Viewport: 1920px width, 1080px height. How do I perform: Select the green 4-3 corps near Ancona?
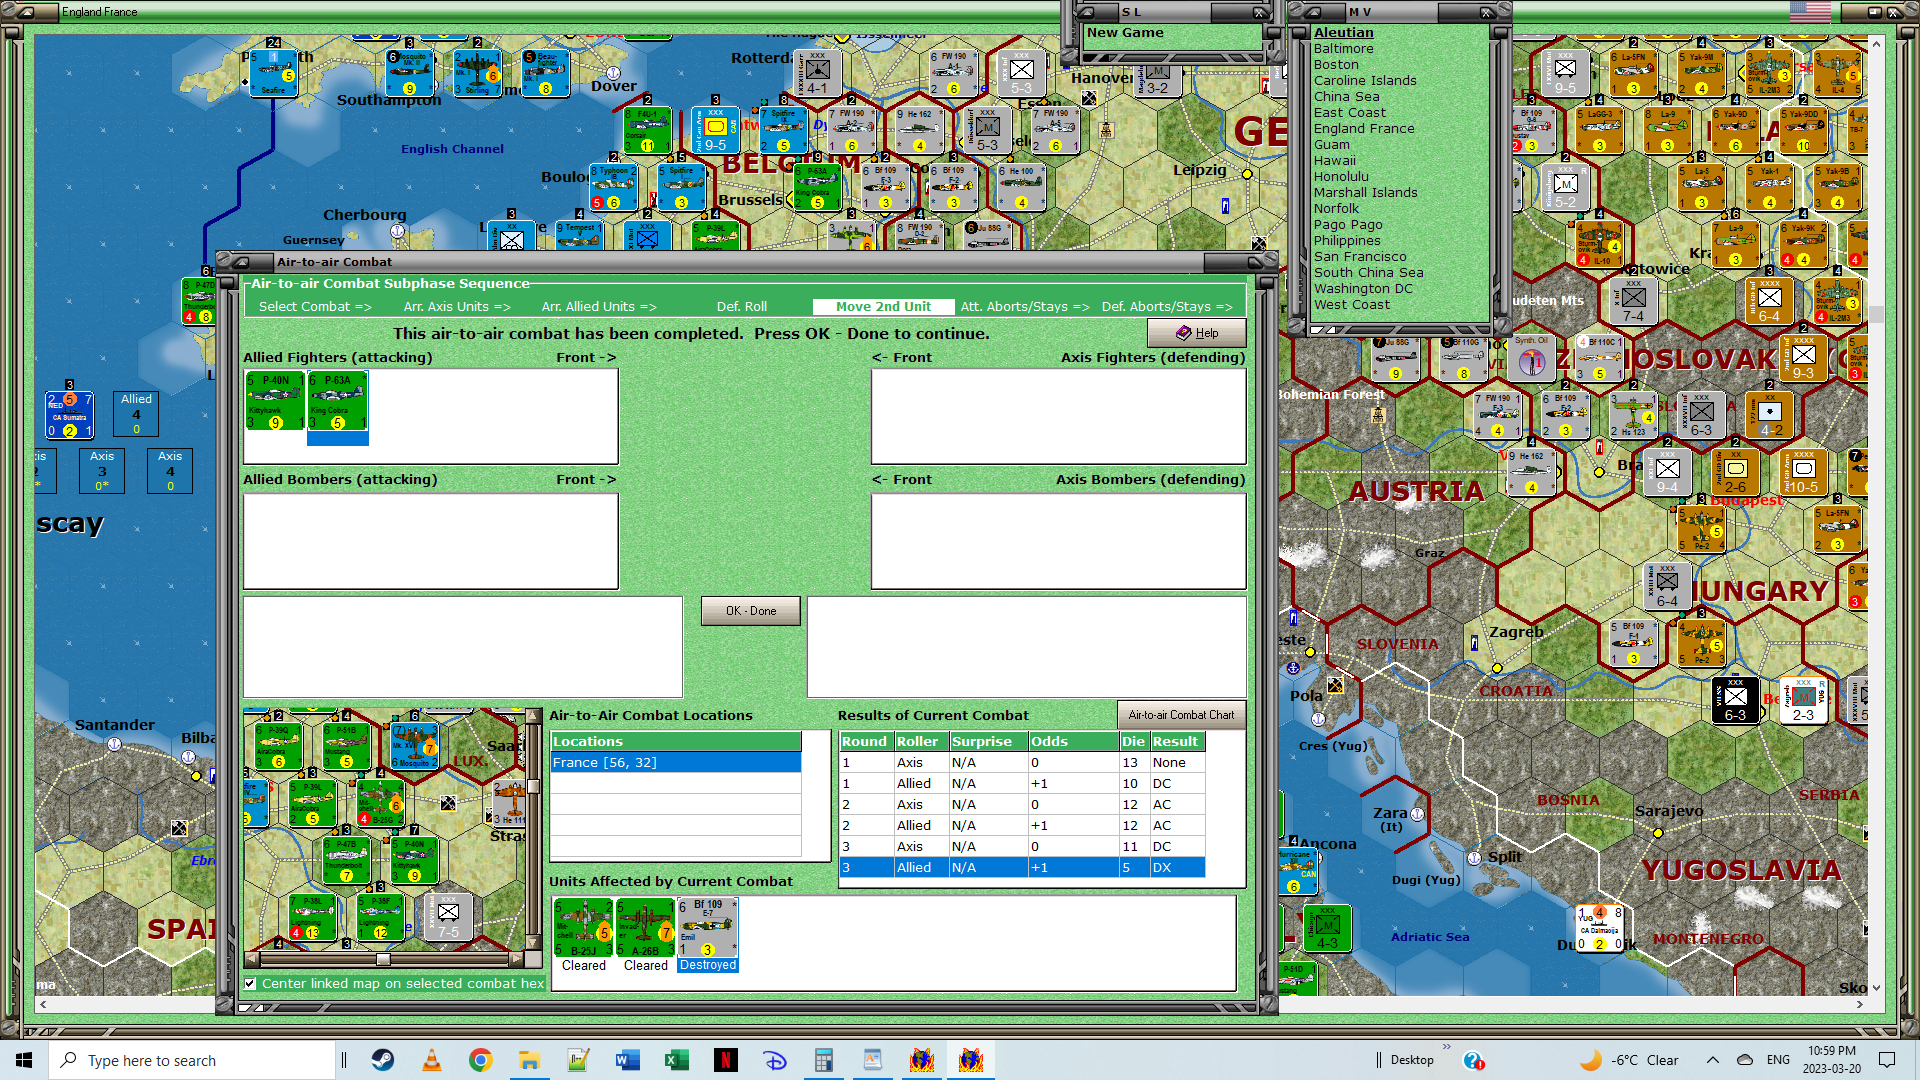click(1327, 928)
